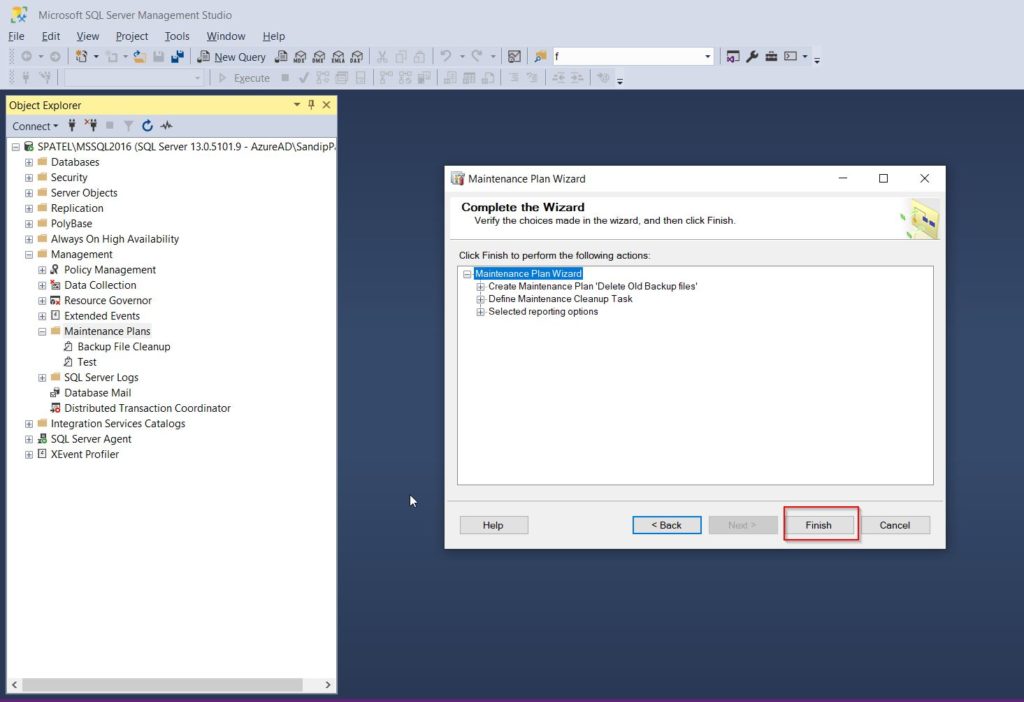Click Finish in Maintenance Plan Wizard
The width and height of the screenshot is (1024, 702).
(x=819, y=525)
